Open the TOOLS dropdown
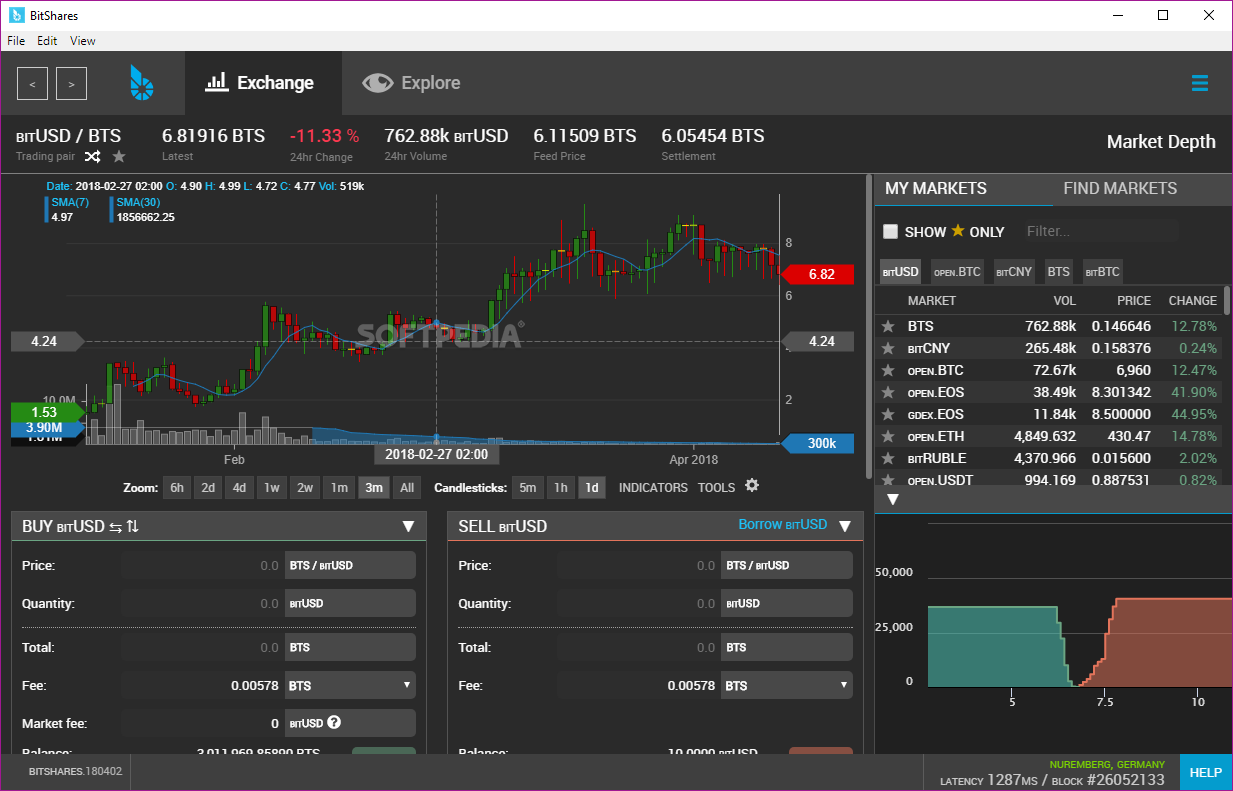1233x791 pixels. pyautogui.click(x=716, y=488)
